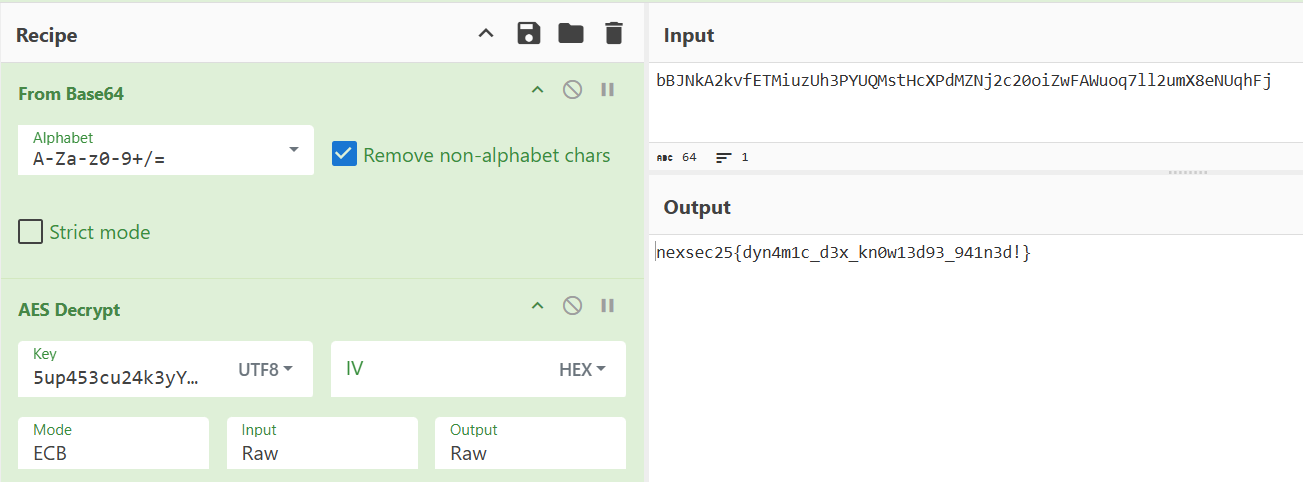Enable the Strict mode checkbox
This screenshot has height=482, width=1303.
click(30, 232)
